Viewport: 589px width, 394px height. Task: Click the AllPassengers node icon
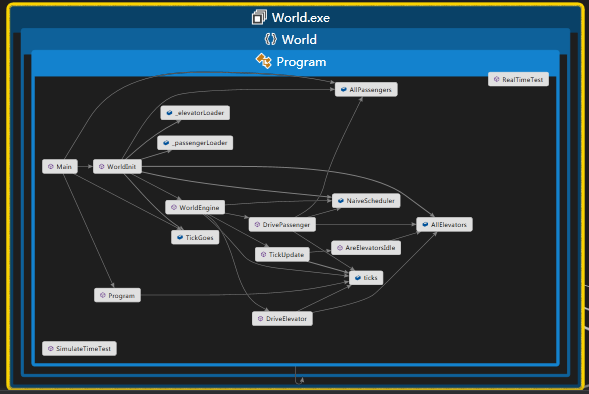343,89
